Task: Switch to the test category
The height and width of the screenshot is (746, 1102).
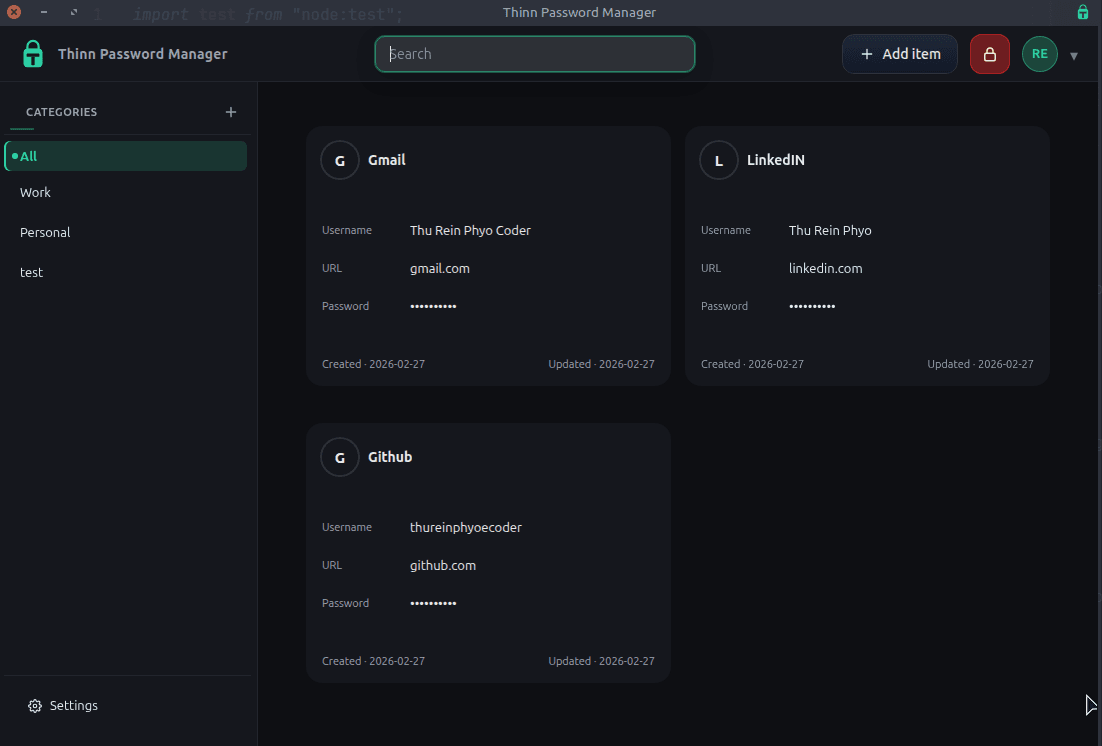Action: coord(31,272)
